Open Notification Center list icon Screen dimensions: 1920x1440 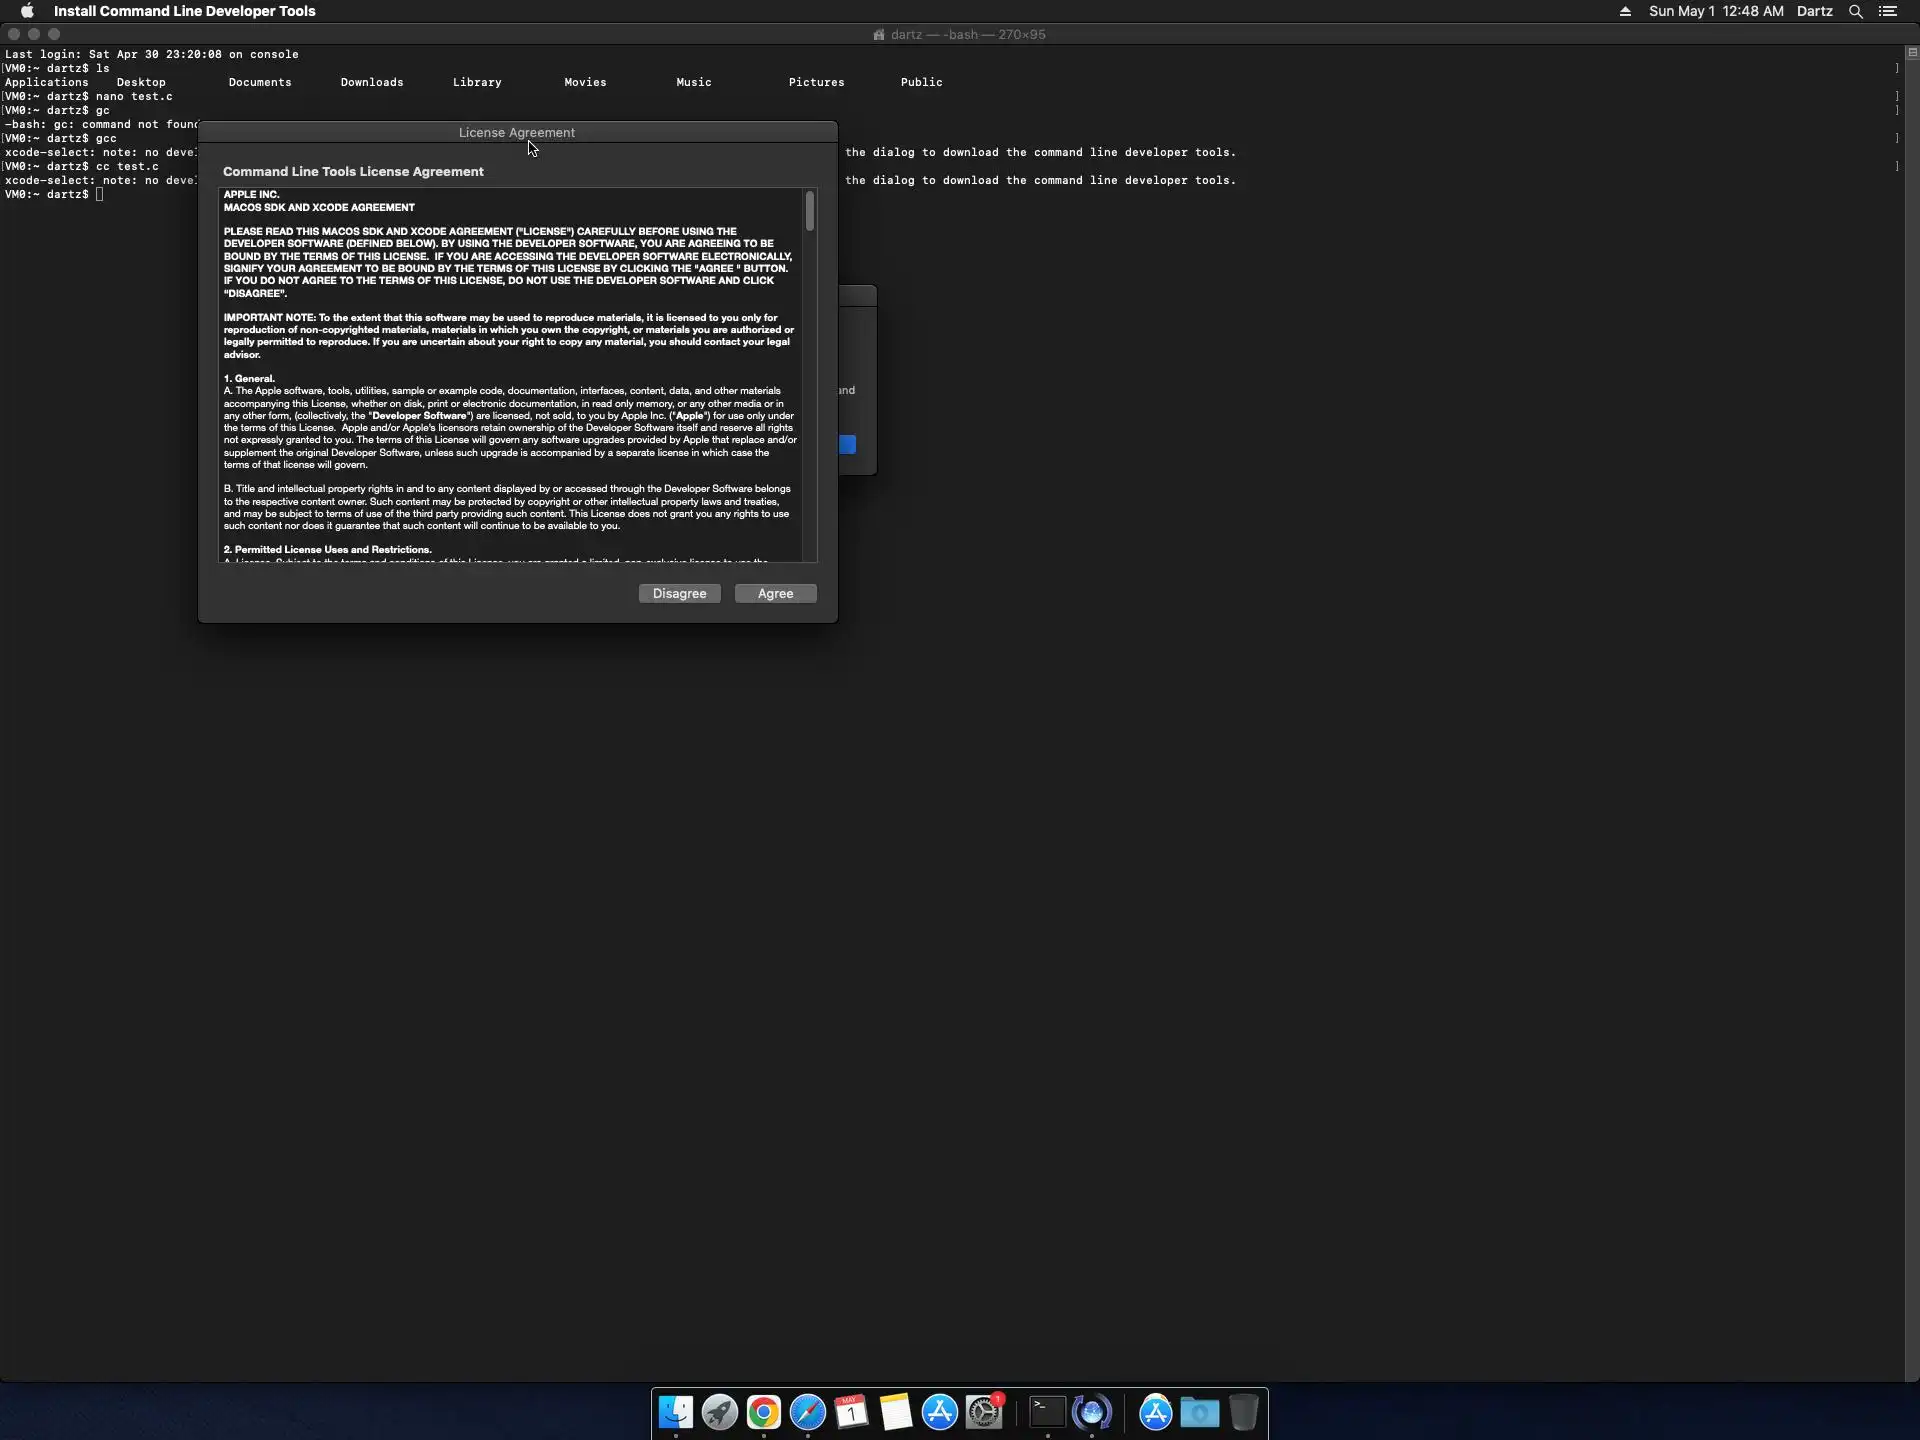pyautogui.click(x=1888, y=11)
